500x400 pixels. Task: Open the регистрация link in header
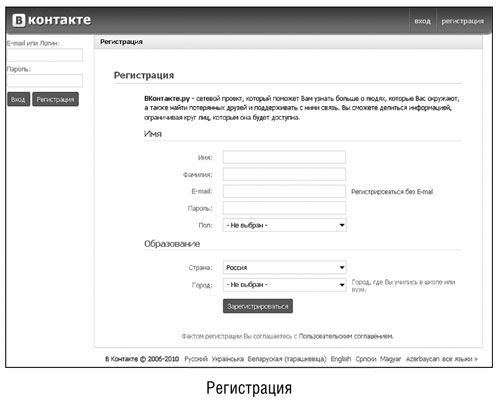[462, 21]
